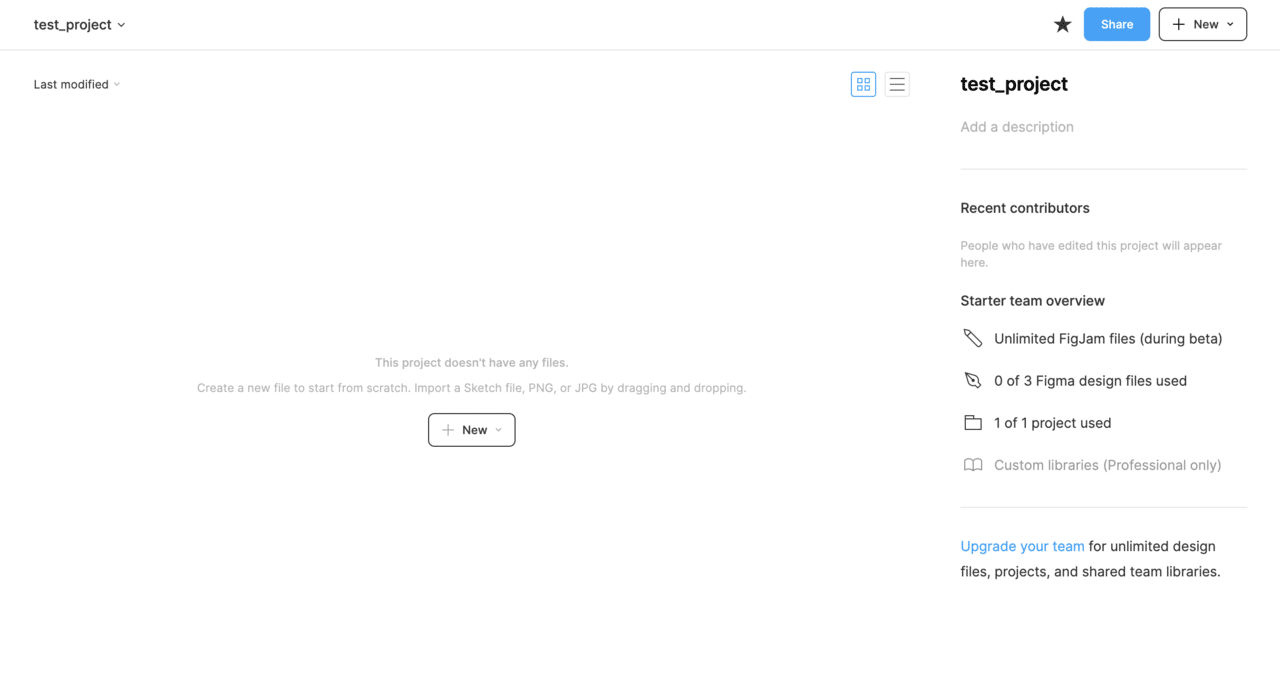
Task: Select the '0 of 3 Figma design files used' text
Action: click(x=1090, y=381)
